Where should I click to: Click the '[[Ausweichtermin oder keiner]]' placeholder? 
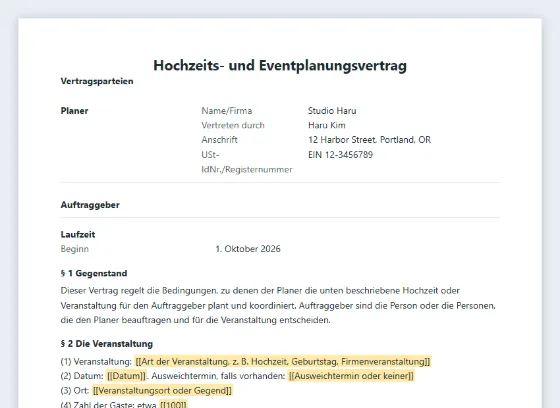click(x=351, y=376)
